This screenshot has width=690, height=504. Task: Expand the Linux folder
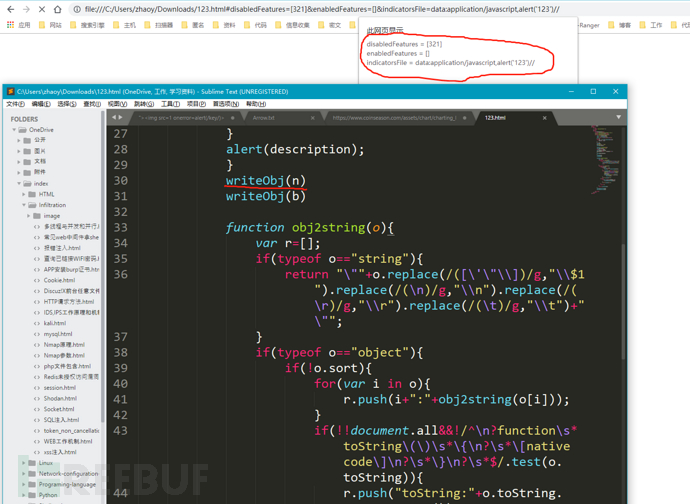(24, 463)
